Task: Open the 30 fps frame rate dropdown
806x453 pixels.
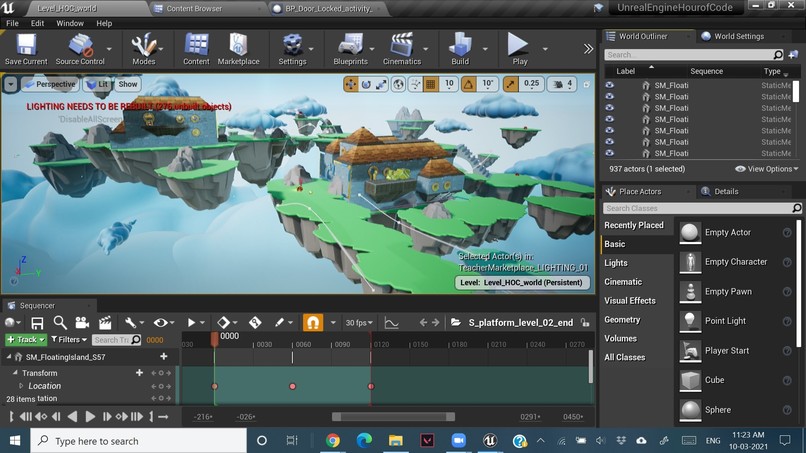Action: point(359,323)
